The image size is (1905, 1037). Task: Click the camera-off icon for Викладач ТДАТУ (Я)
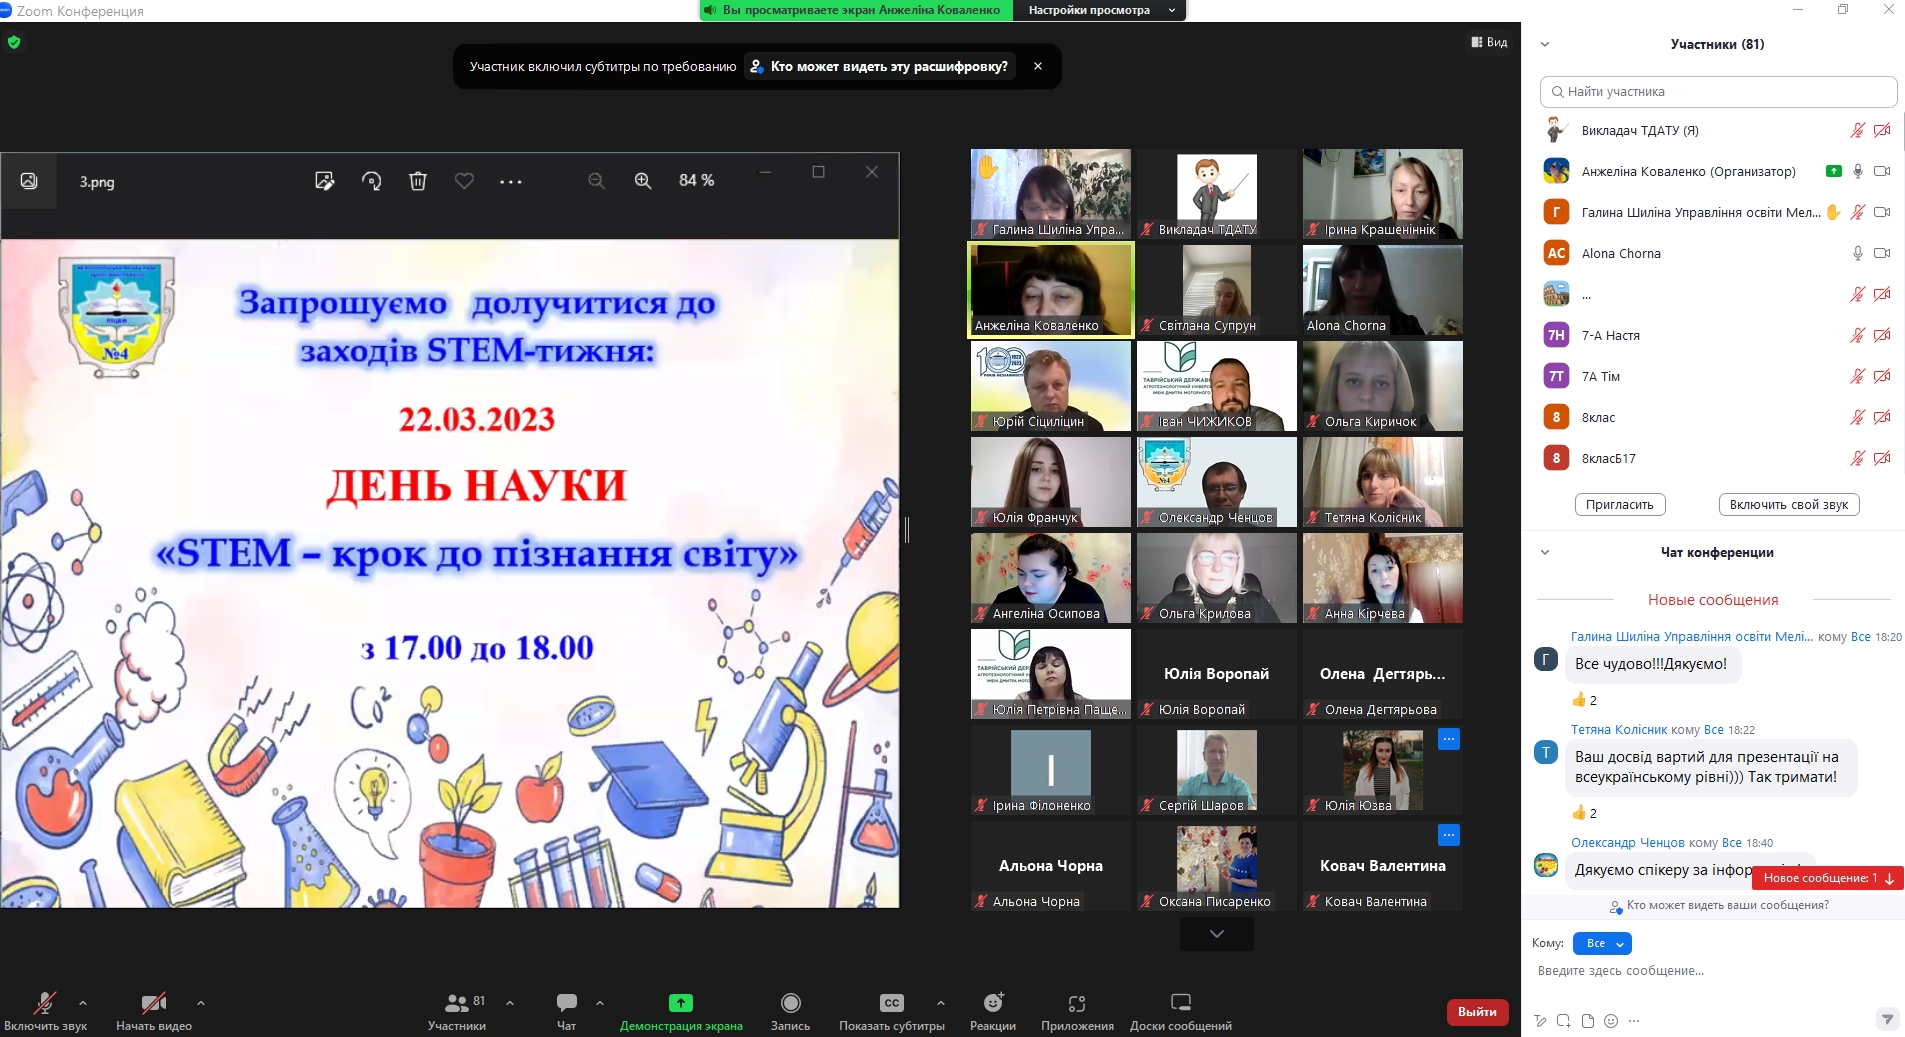point(1882,130)
